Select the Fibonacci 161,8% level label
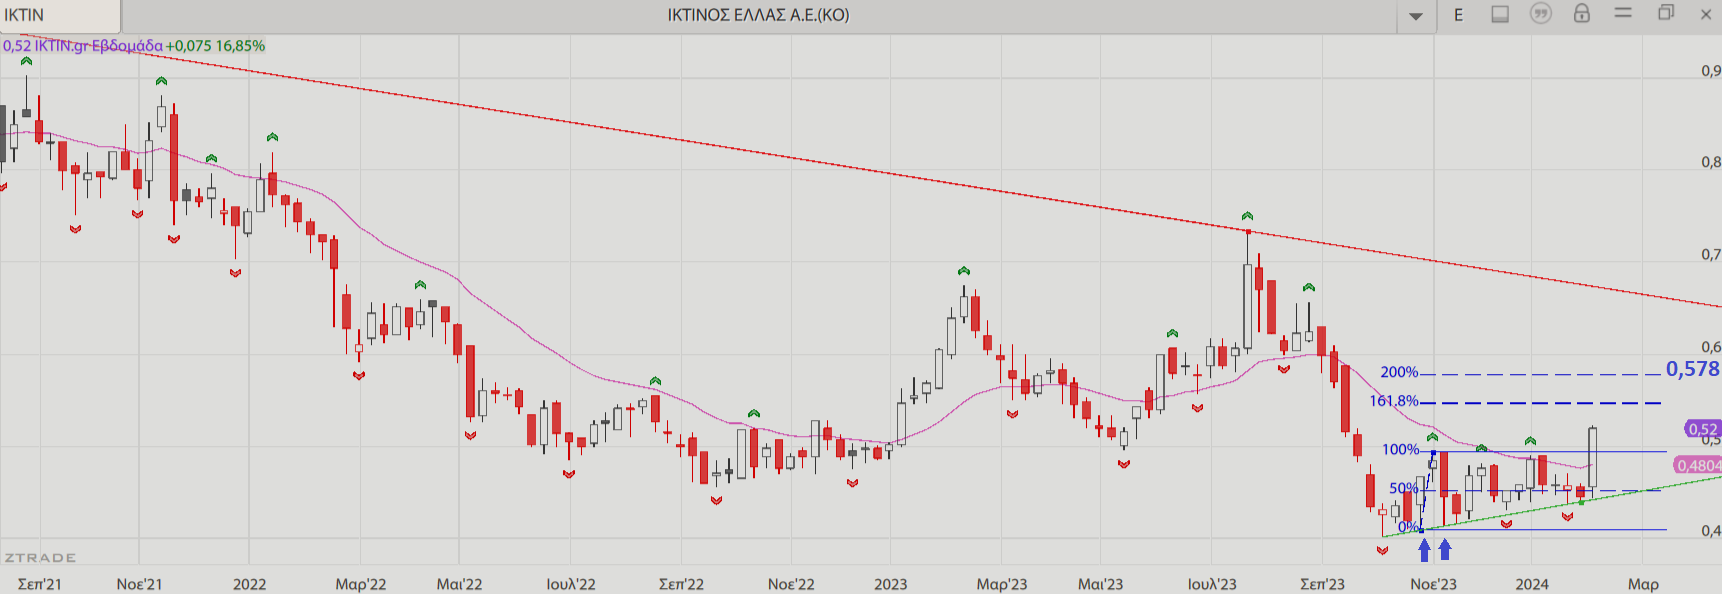The width and height of the screenshot is (1722, 594). (x=1394, y=401)
